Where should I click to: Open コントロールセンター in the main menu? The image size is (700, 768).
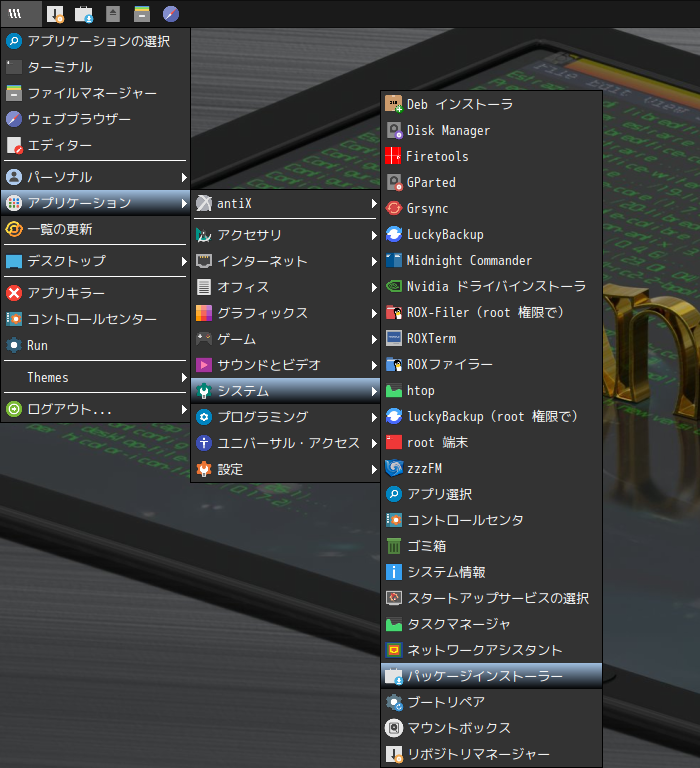click(x=96, y=319)
